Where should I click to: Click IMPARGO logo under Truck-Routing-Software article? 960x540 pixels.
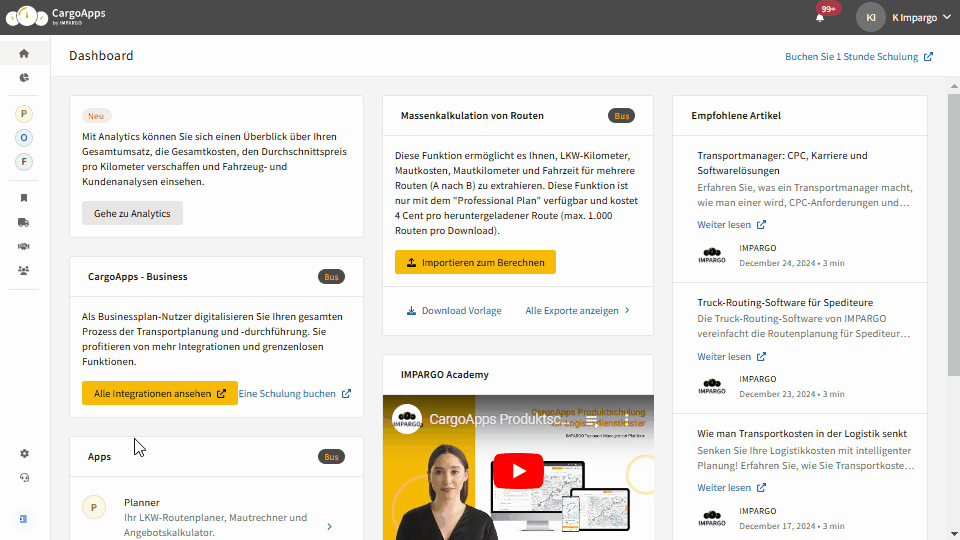(x=712, y=386)
